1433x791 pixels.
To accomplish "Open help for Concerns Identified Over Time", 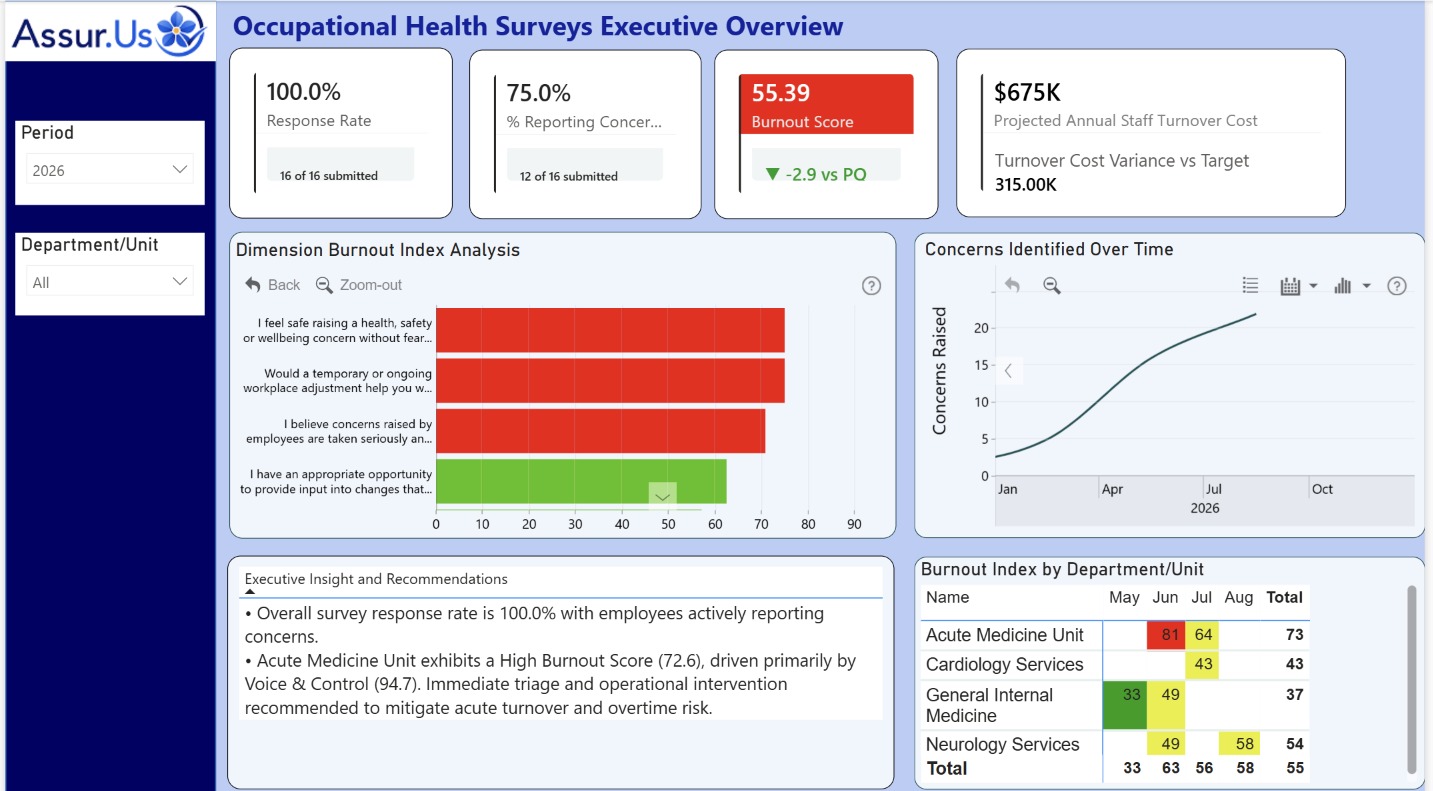I will click(1397, 286).
